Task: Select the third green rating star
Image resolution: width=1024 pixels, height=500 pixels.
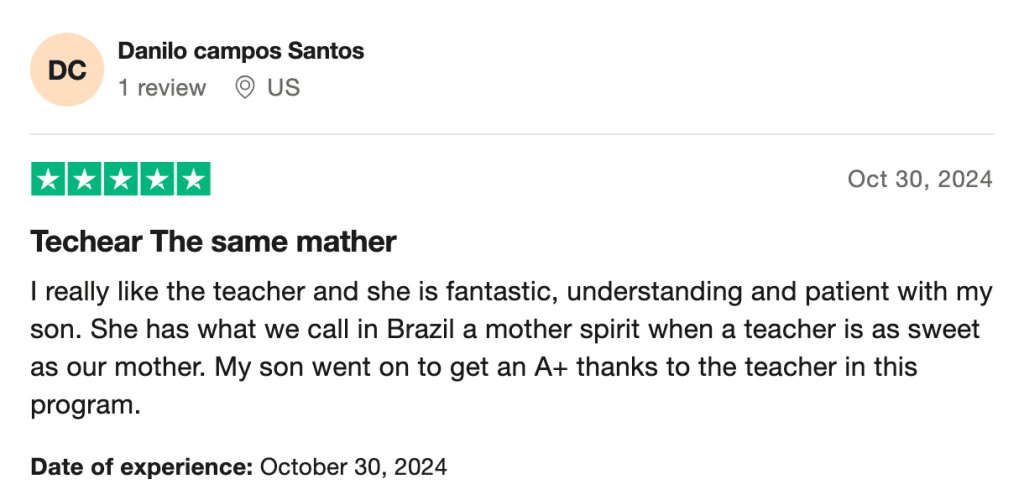Action: [121, 179]
